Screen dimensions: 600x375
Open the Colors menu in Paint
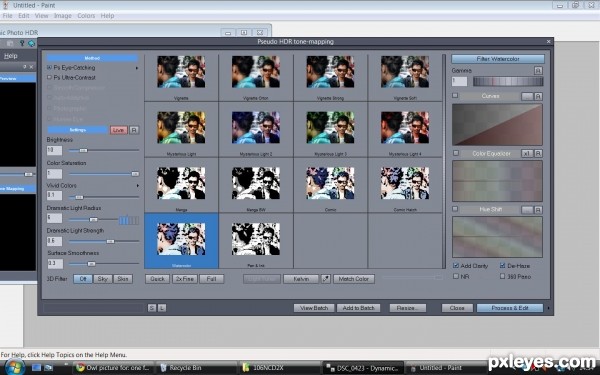[86, 16]
